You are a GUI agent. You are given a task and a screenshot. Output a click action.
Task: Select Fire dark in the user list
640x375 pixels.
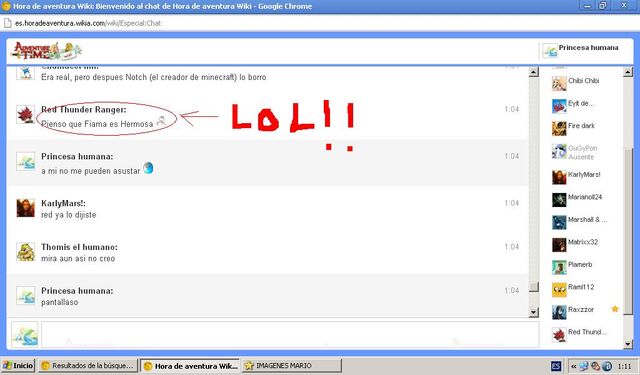point(573,127)
